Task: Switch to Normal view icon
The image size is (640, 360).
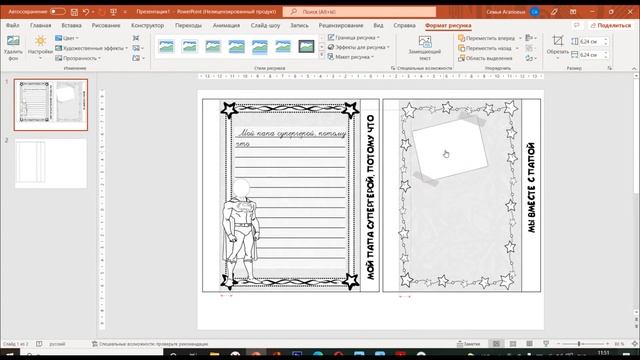Action: tap(496, 344)
